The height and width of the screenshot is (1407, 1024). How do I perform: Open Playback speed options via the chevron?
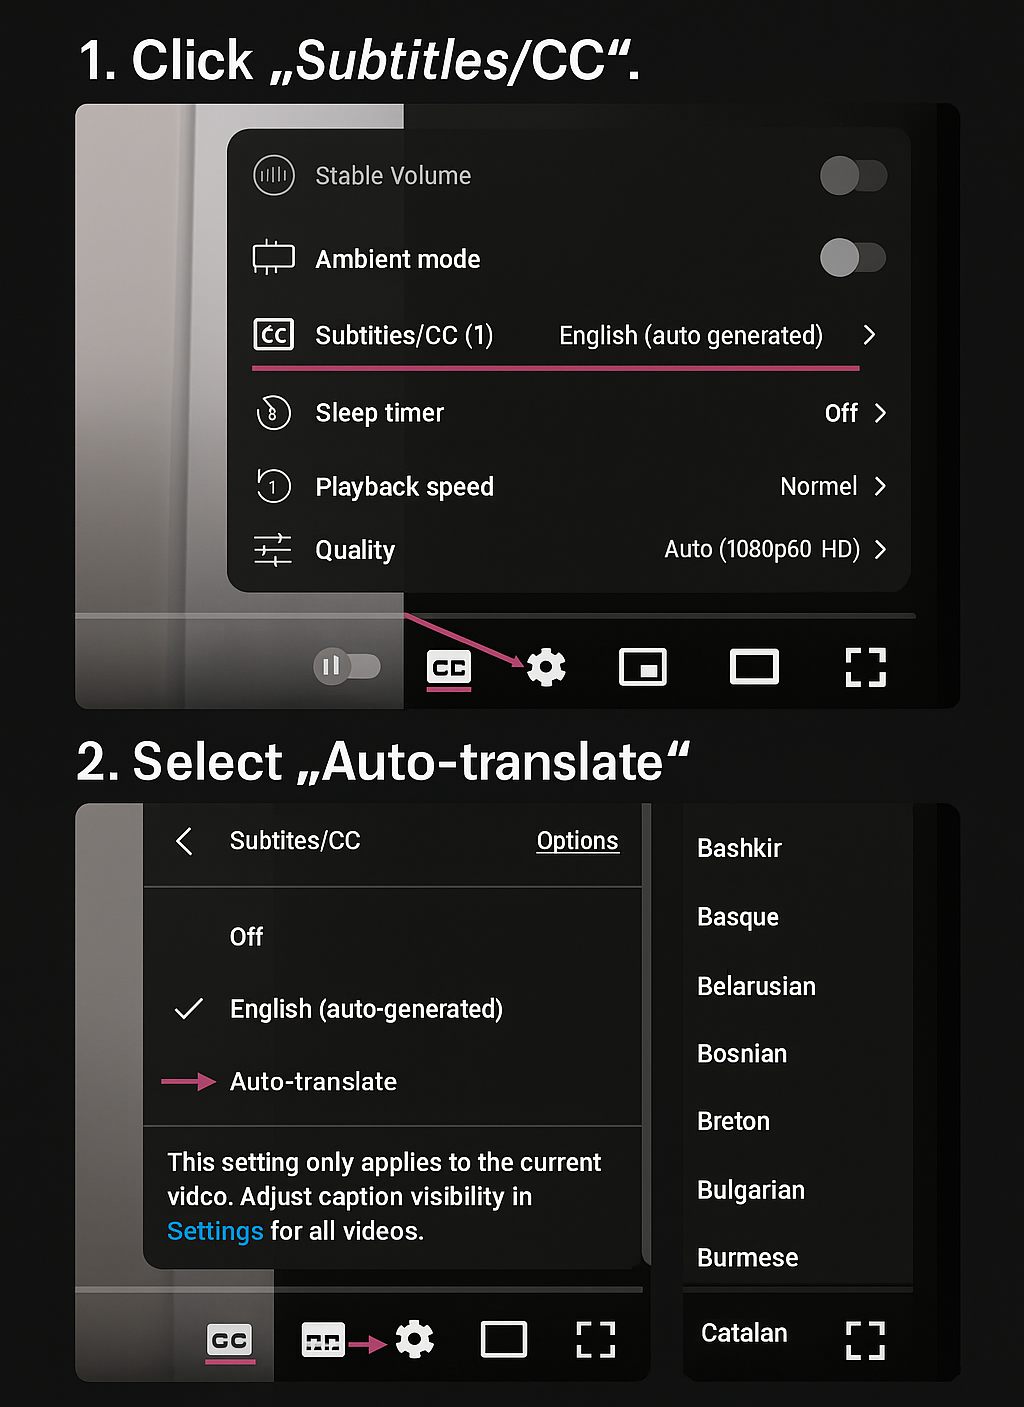click(x=880, y=486)
